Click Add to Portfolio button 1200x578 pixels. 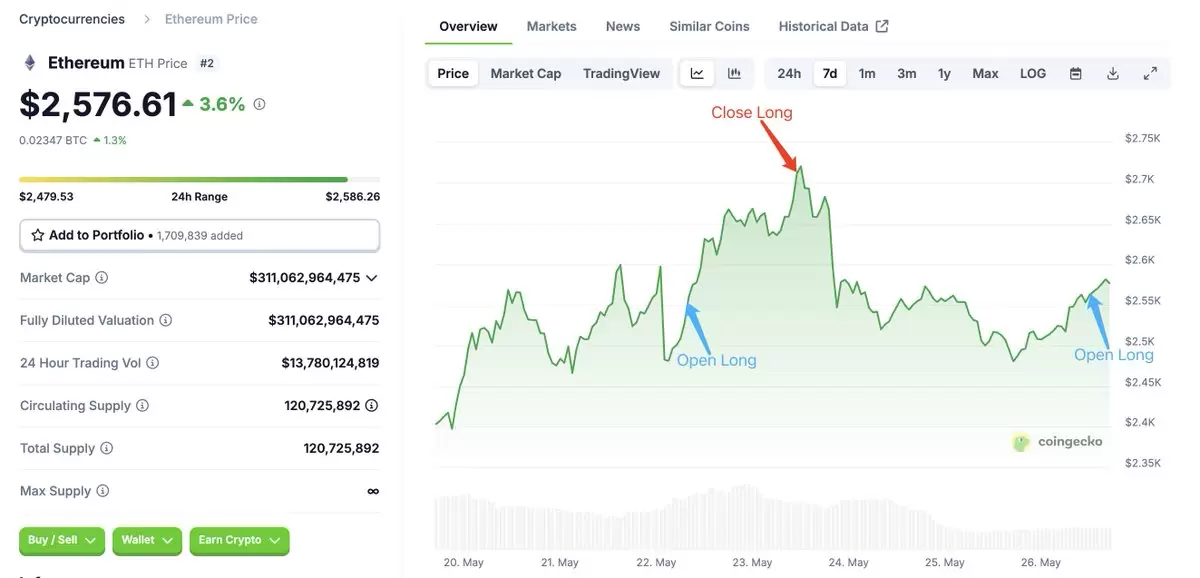click(200, 235)
